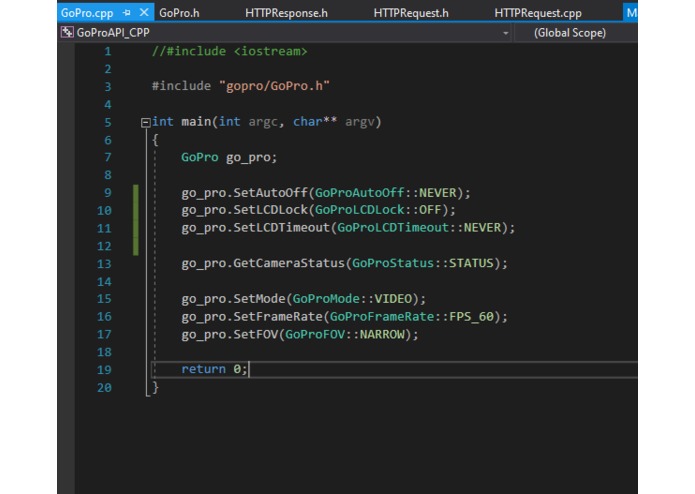The width and height of the screenshot is (695, 494).
Task: Switch to the HTTPRequest.cpp tab
Action: [x=538, y=13]
